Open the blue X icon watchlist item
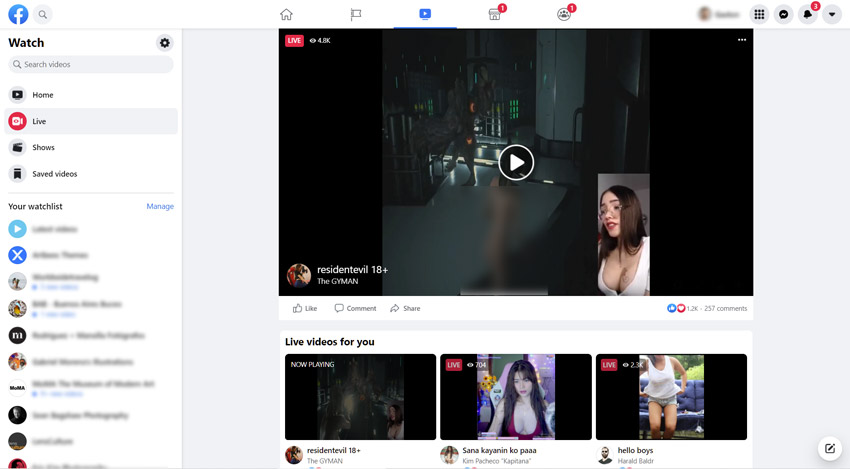Screen dimensions: 850x469 17,255
